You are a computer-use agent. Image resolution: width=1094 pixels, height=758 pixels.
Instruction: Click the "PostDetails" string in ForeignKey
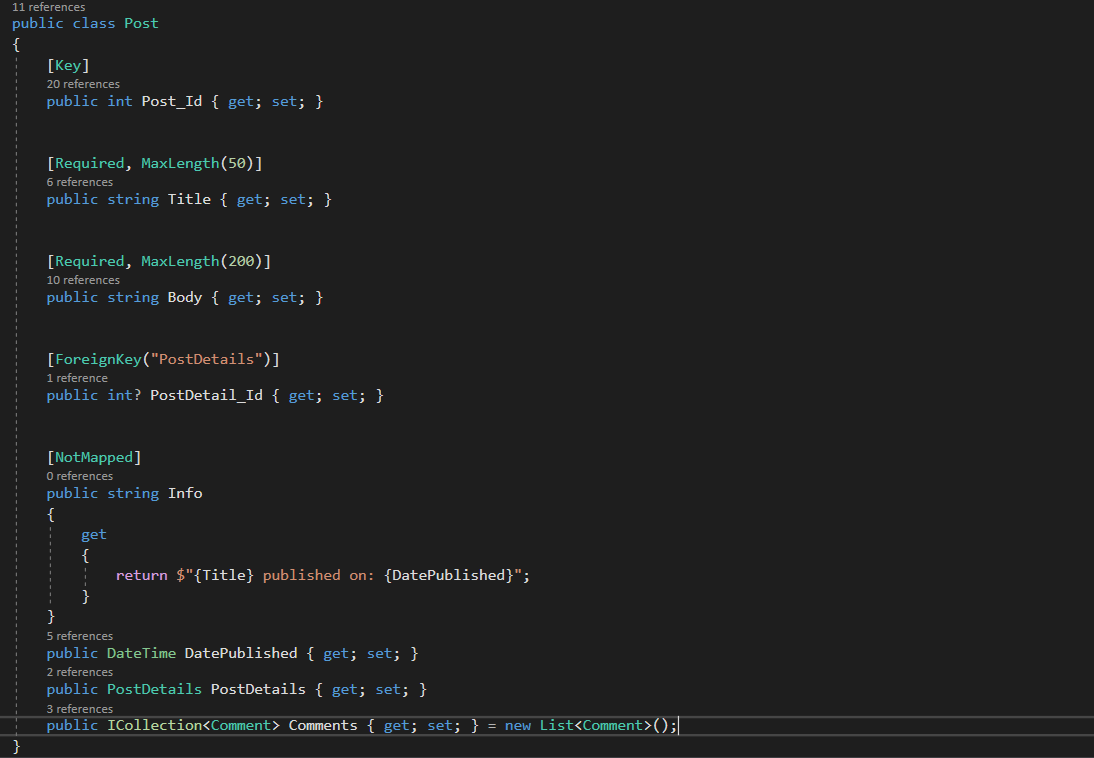207,359
